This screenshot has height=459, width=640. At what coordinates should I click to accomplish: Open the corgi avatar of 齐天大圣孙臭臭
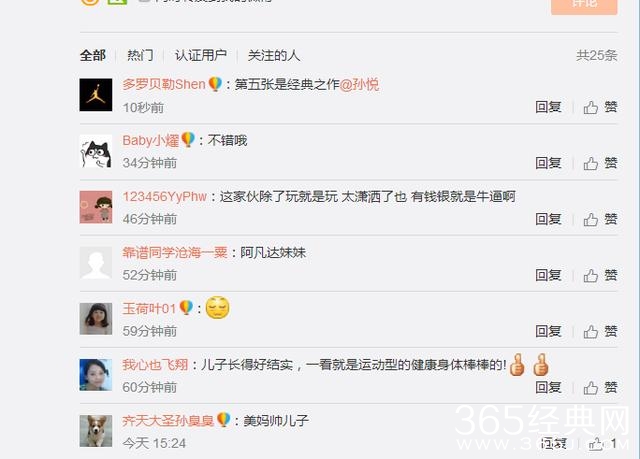pos(96,431)
